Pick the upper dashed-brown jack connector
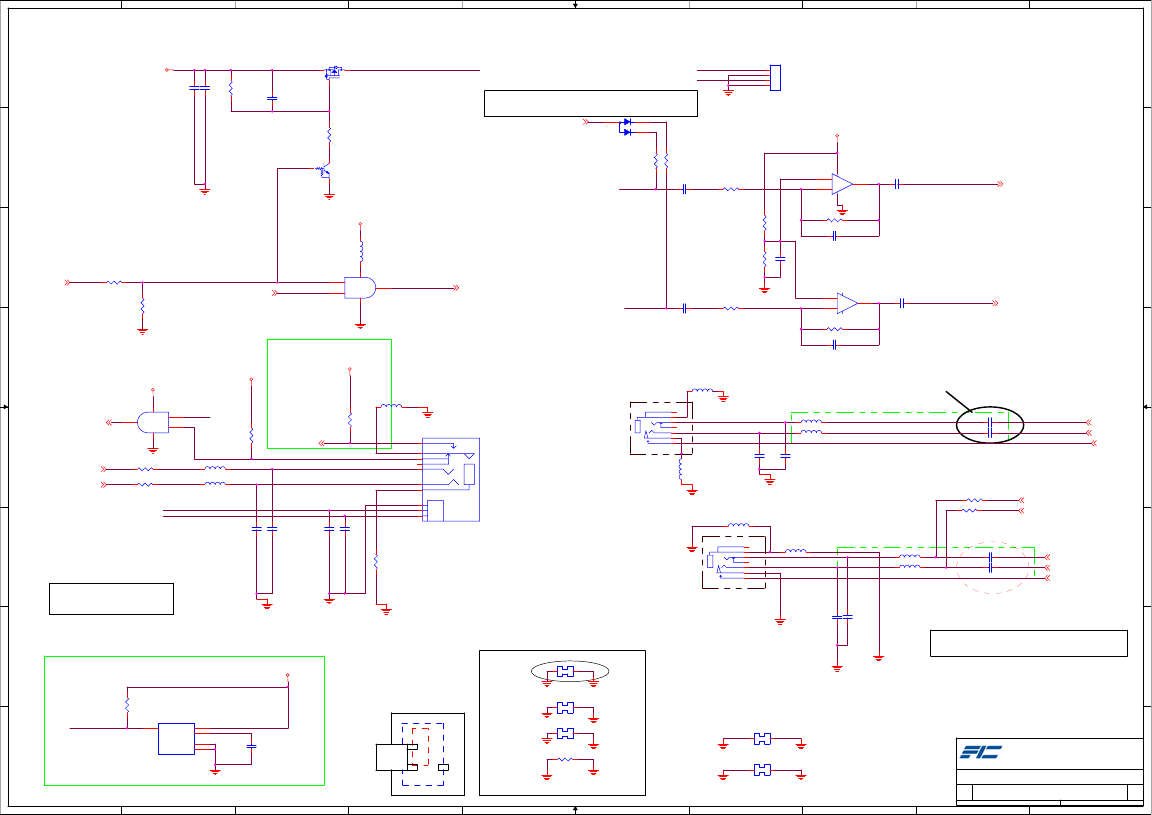1152x815 pixels. tap(661, 428)
